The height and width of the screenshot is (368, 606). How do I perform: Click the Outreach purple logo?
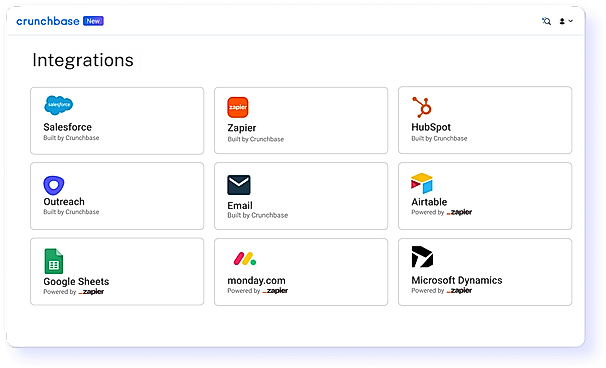click(54, 186)
